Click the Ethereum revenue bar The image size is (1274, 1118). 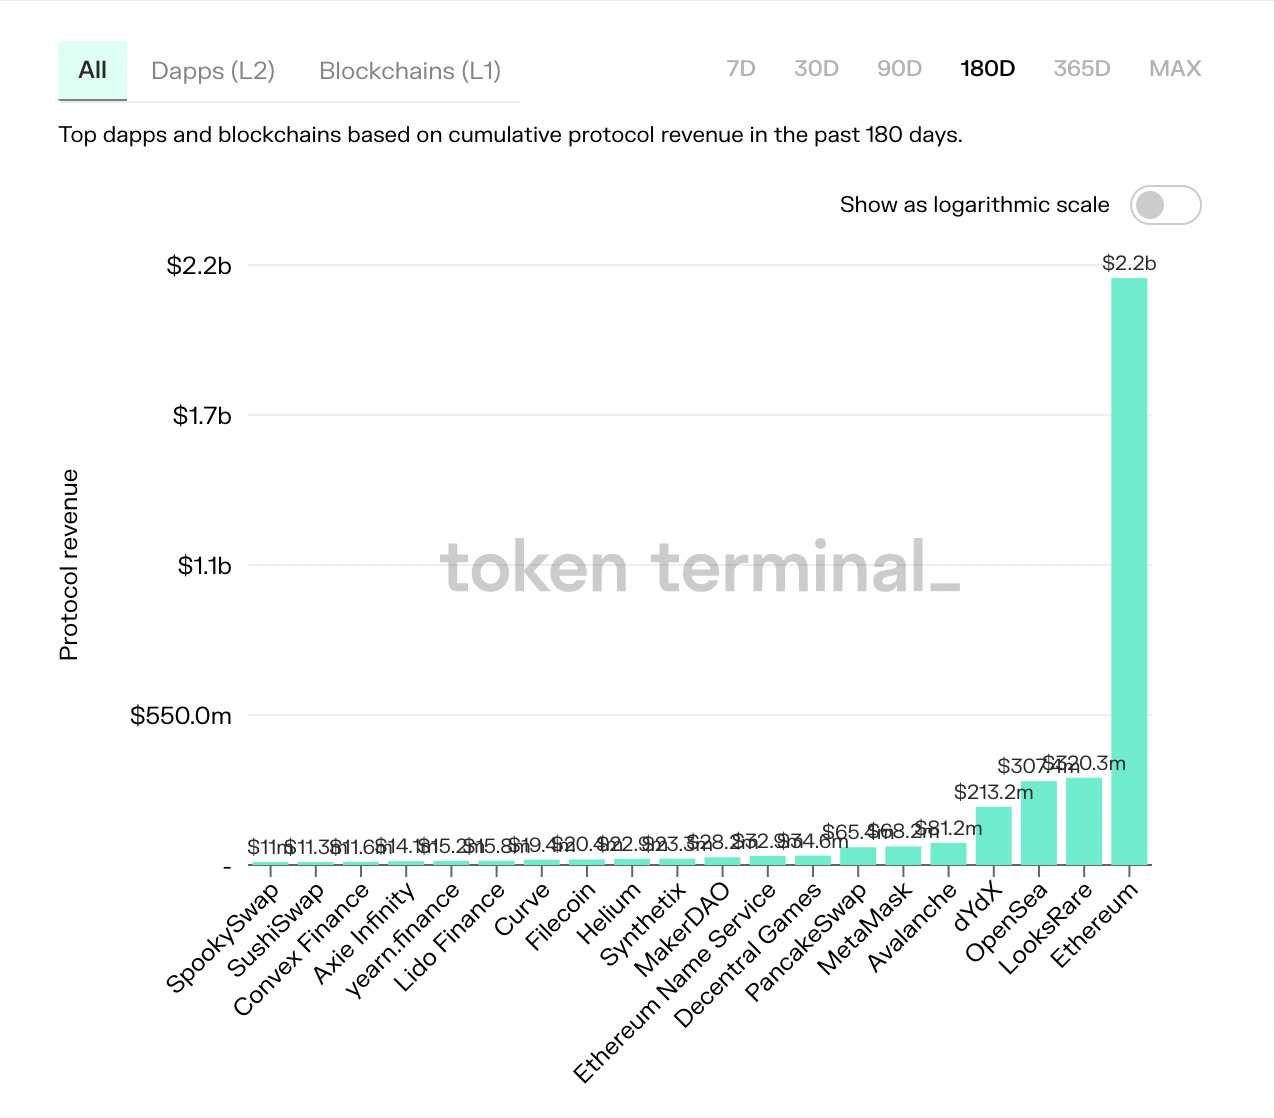[x=1129, y=571]
